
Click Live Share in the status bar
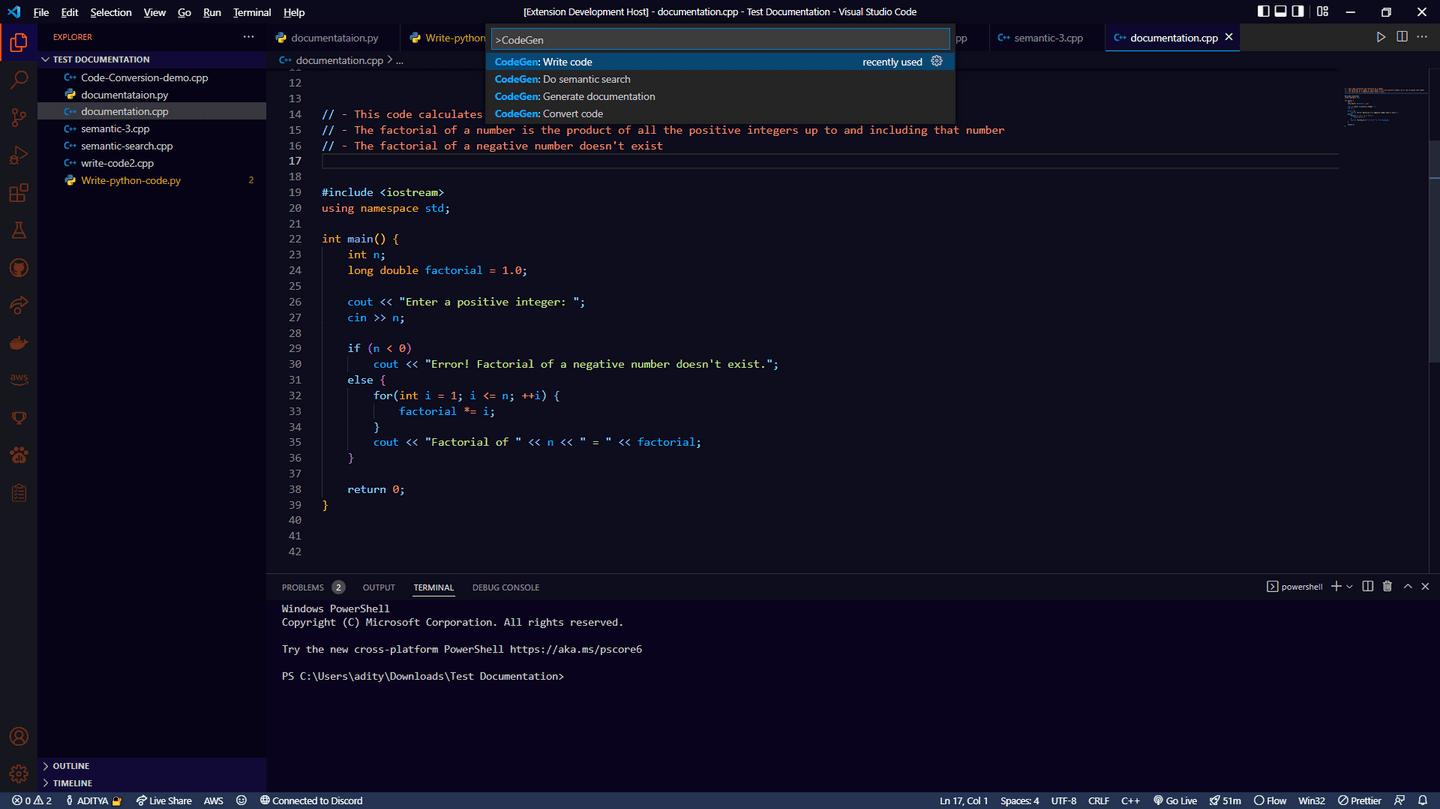pyautogui.click(x=164, y=801)
